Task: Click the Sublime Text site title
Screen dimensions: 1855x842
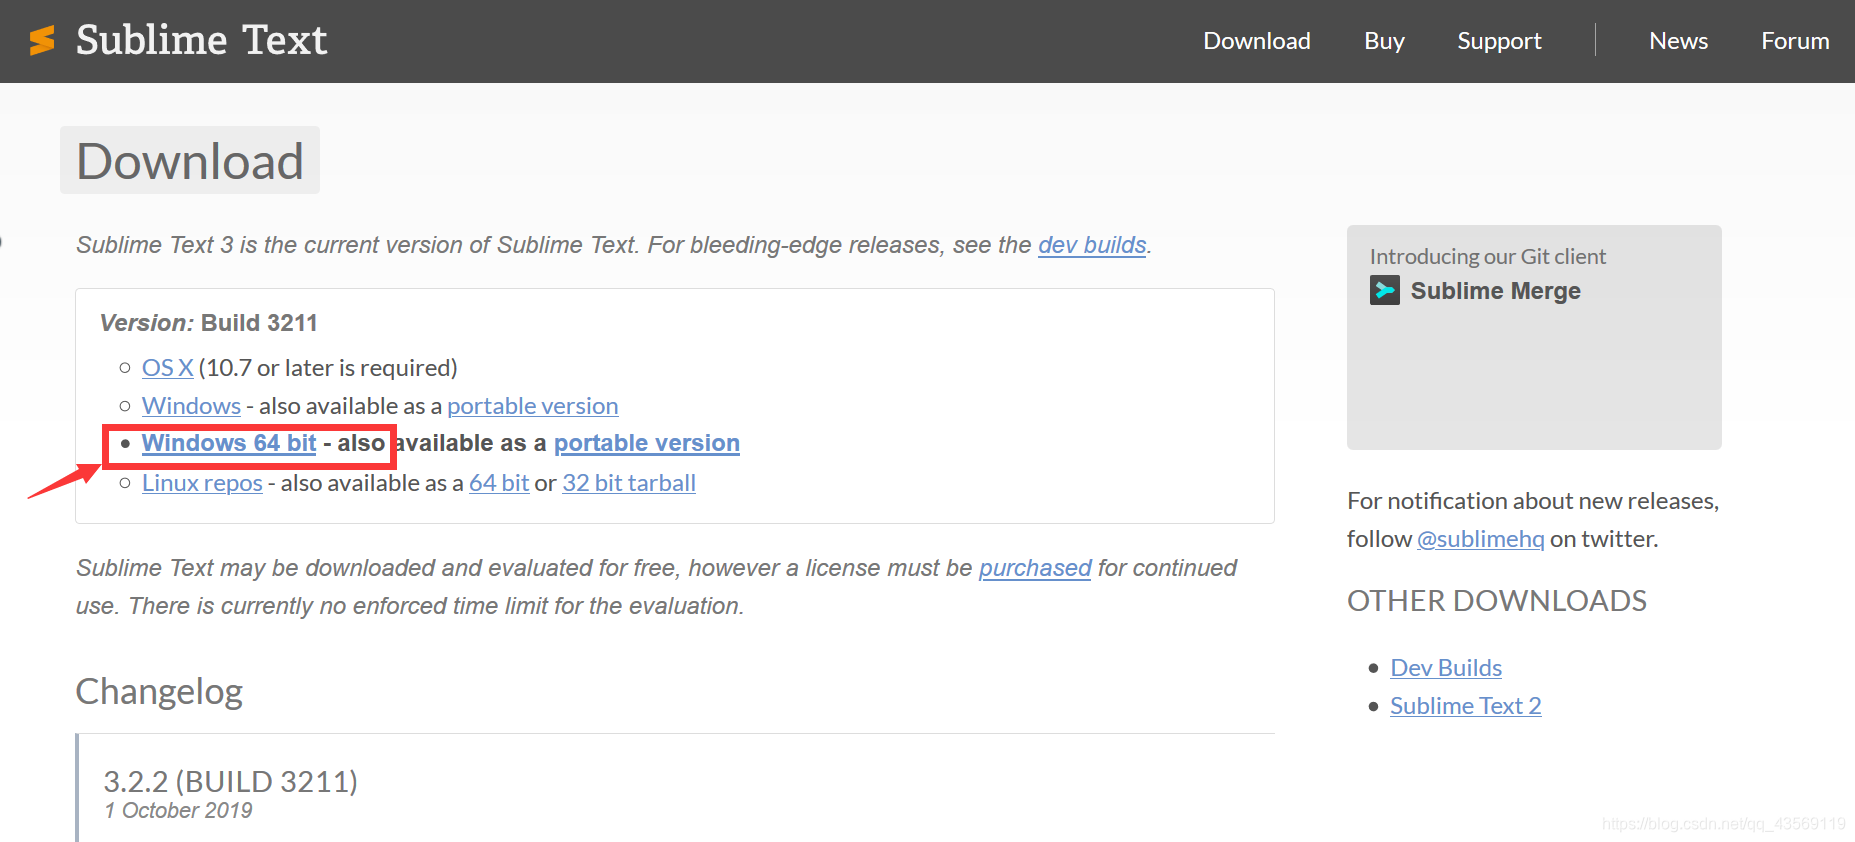Action: click(x=201, y=40)
